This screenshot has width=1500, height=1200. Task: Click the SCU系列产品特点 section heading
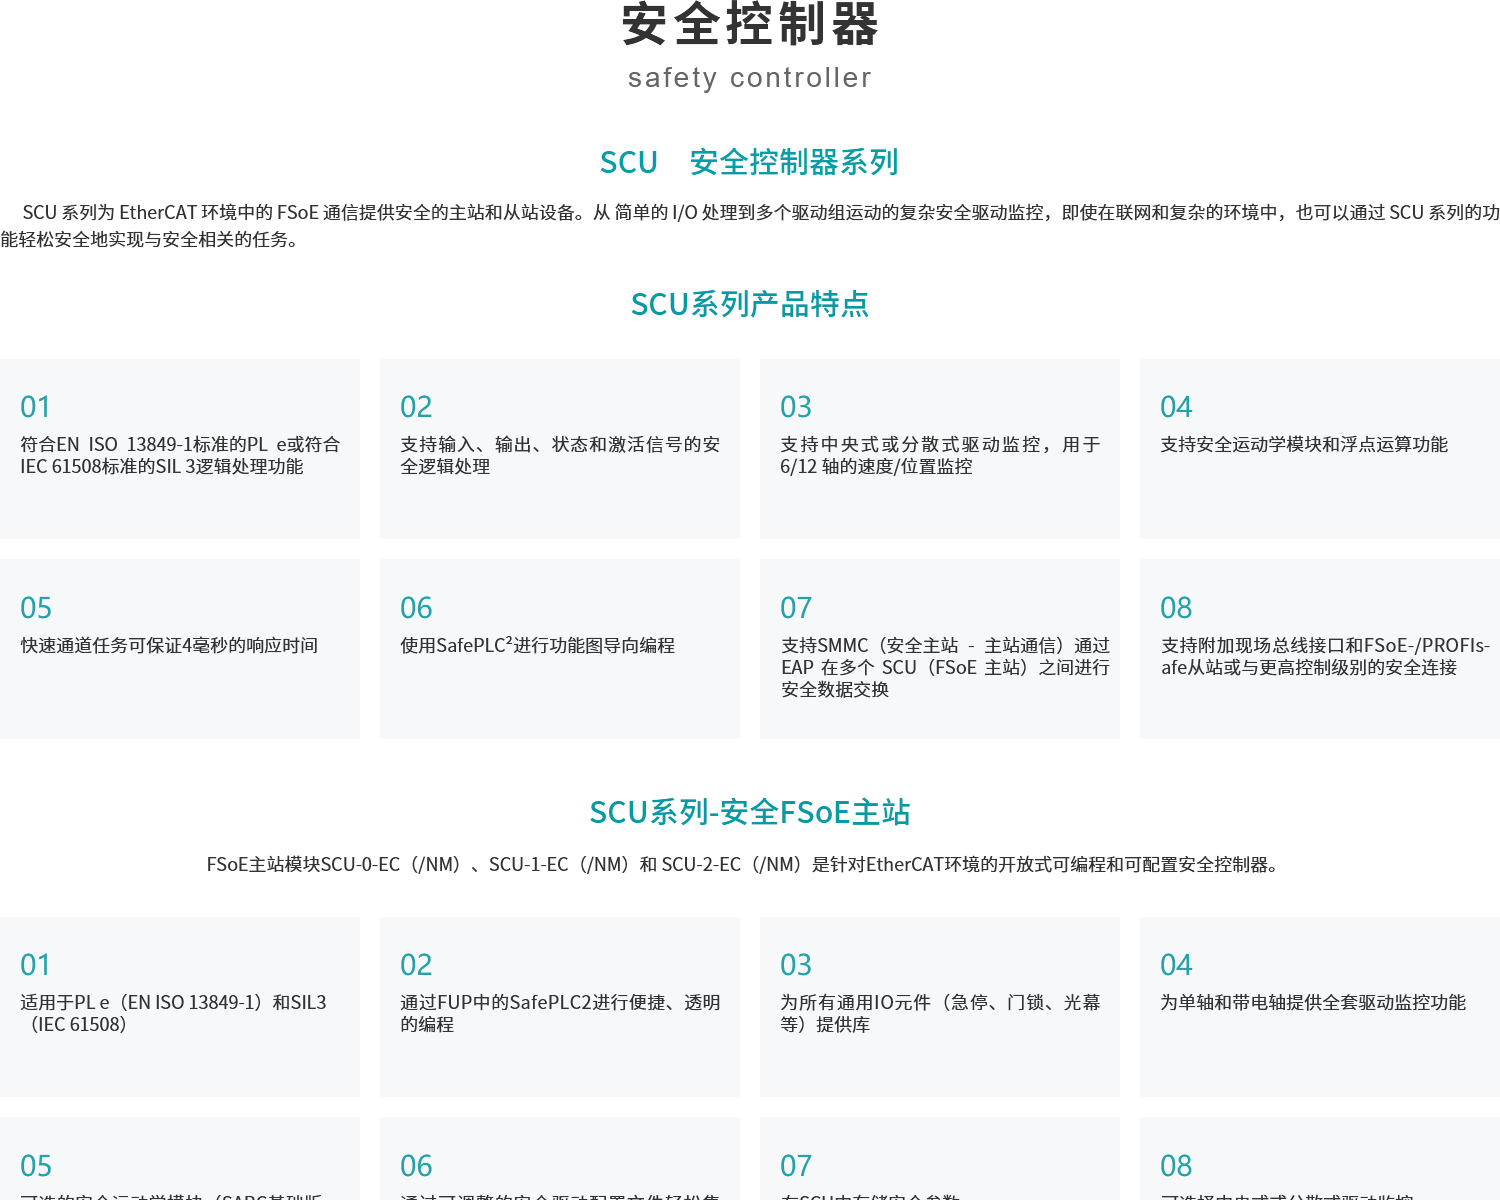(x=750, y=304)
